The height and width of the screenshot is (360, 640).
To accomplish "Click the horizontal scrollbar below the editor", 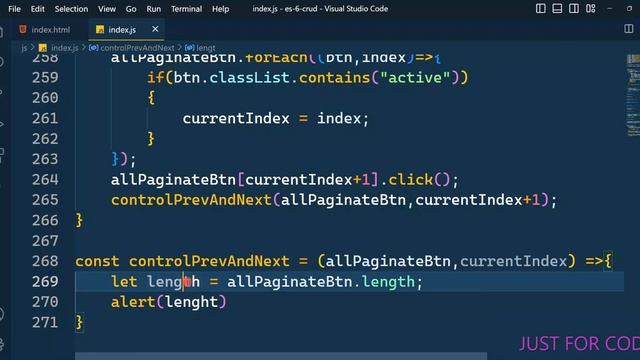I will (281, 356).
